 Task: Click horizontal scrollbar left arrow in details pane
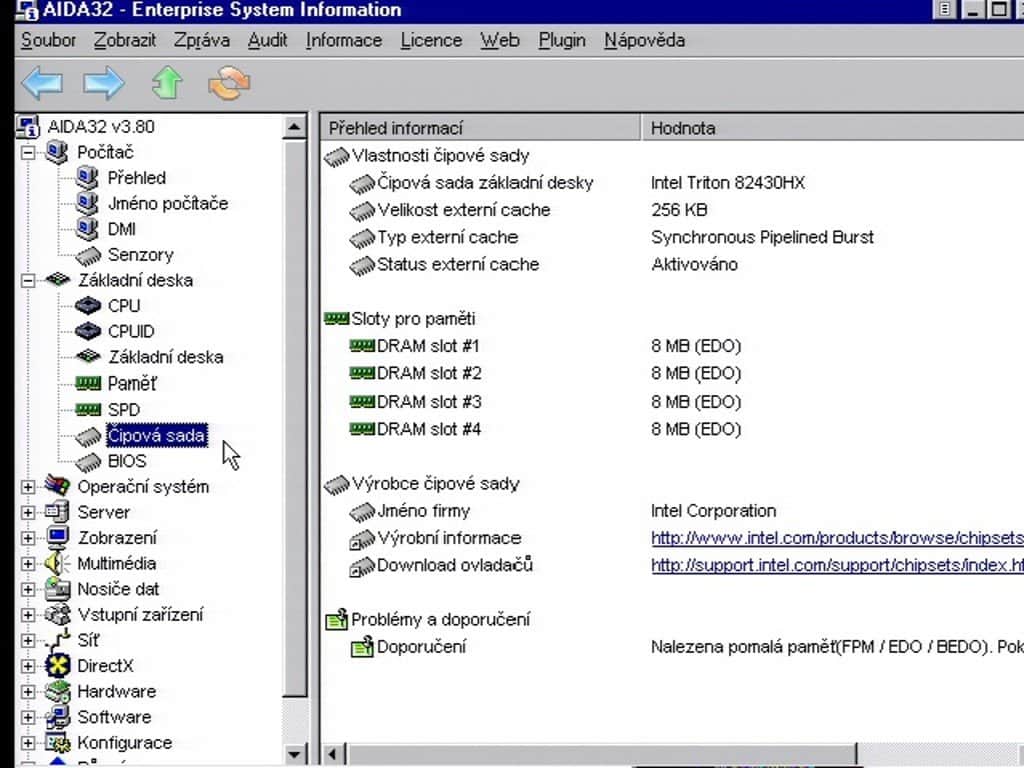(333, 754)
